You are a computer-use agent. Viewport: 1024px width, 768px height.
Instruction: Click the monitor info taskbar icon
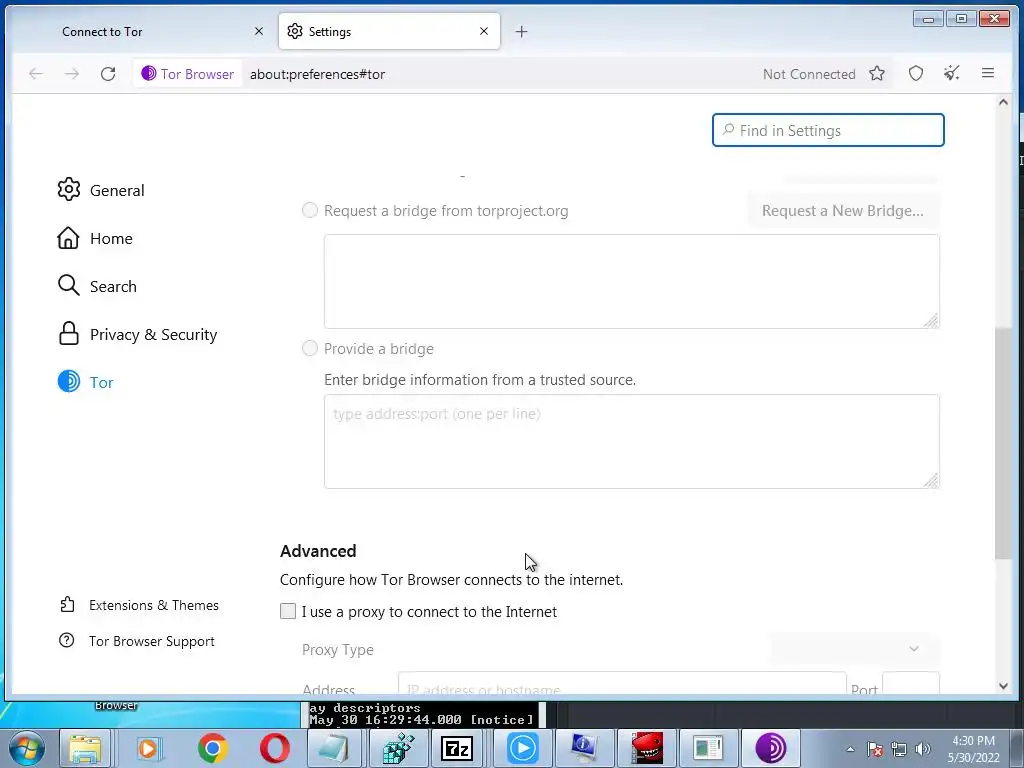(583, 748)
